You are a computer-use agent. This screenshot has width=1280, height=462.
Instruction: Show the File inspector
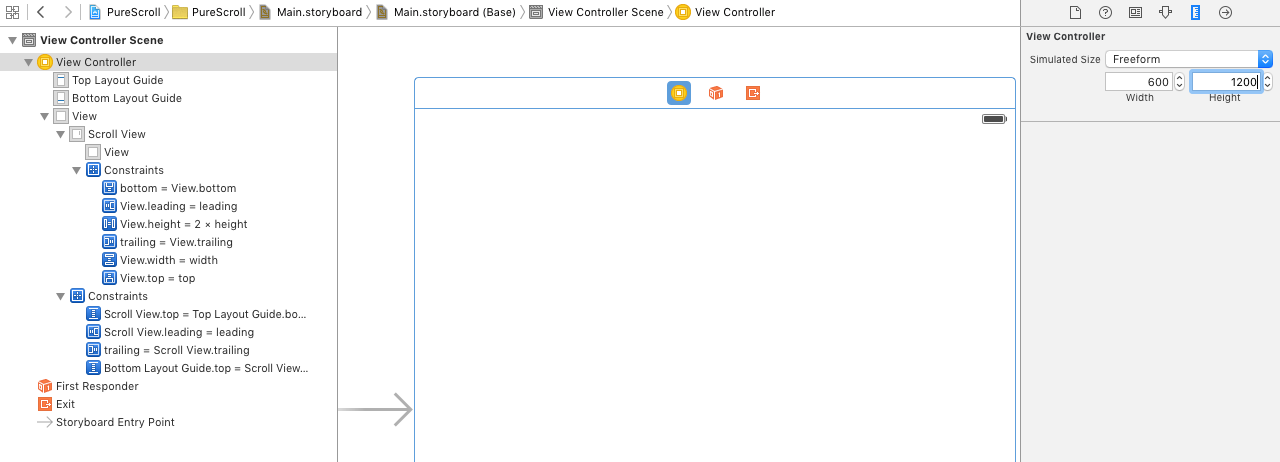tap(1075, 12)
